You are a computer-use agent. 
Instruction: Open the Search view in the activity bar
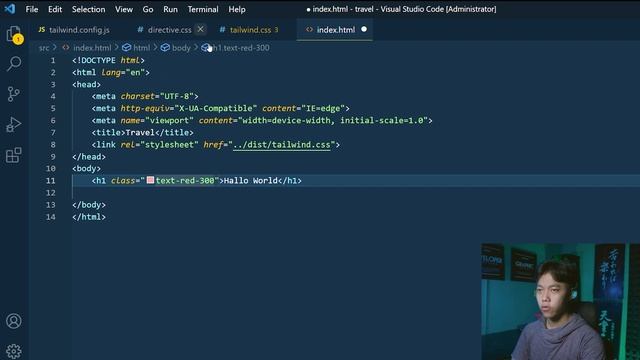coord(14,64)
